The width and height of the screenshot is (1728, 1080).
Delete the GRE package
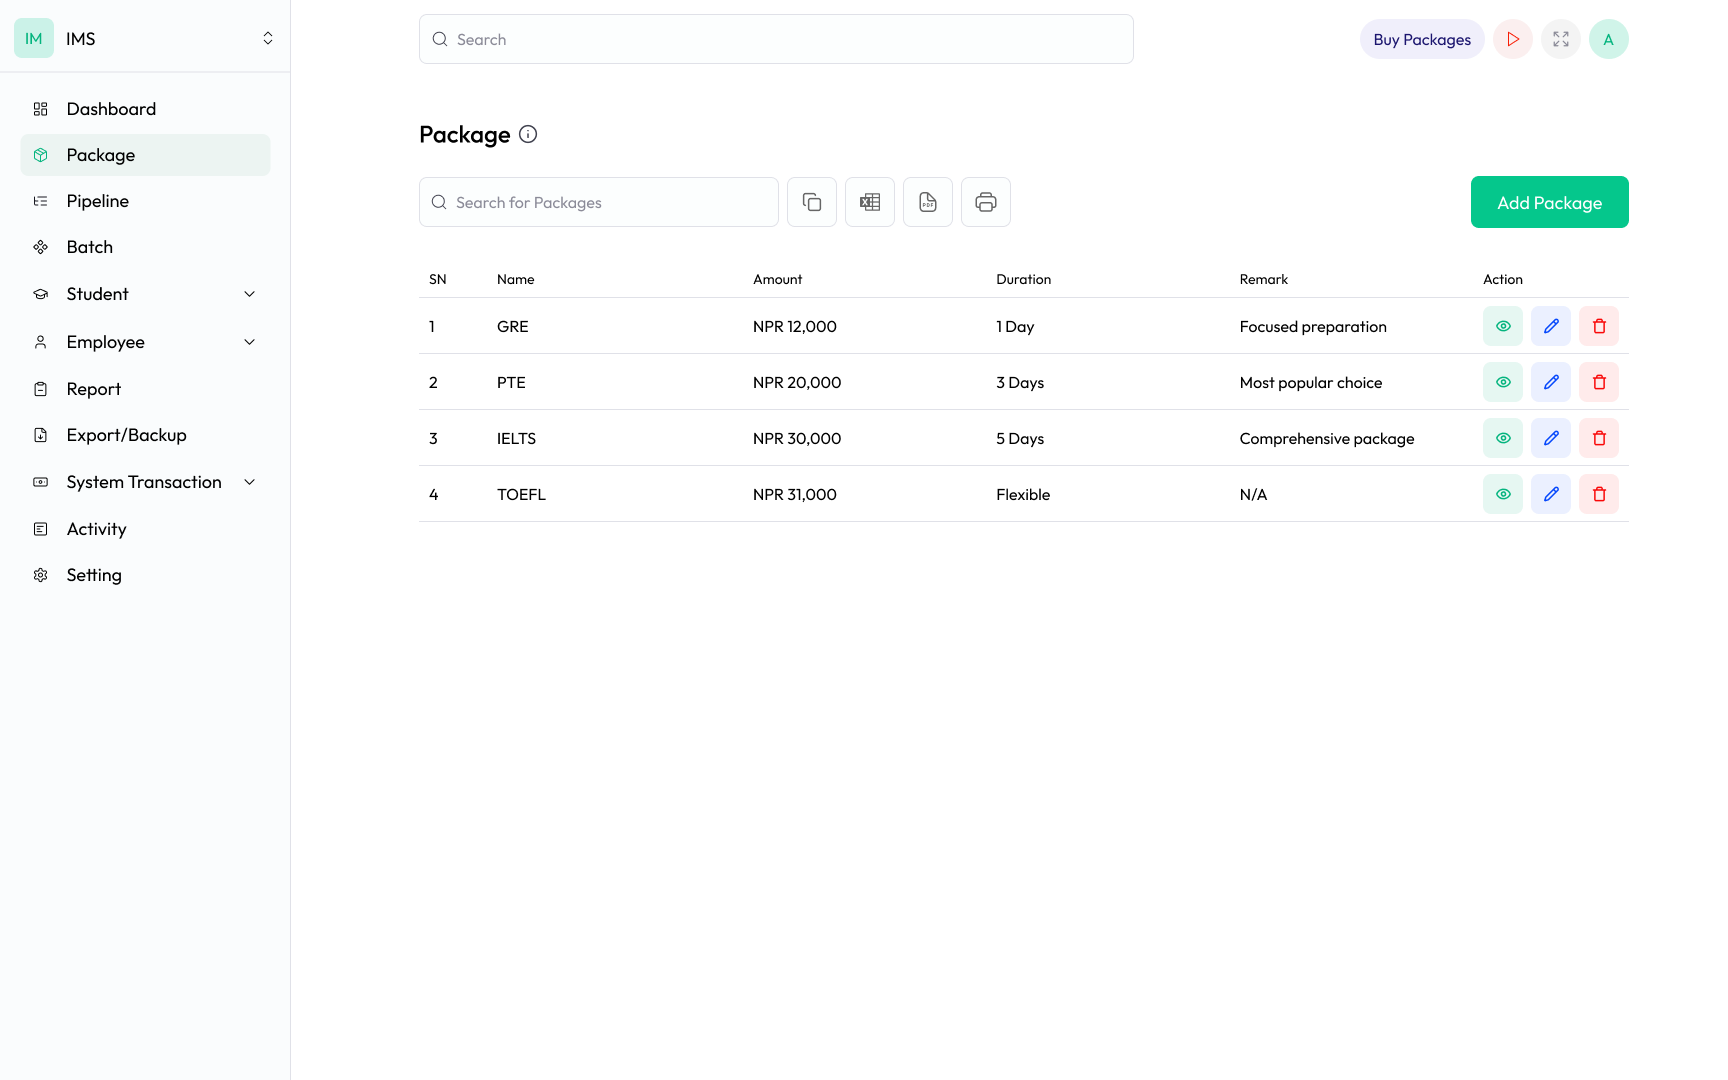coord(1599,326)
